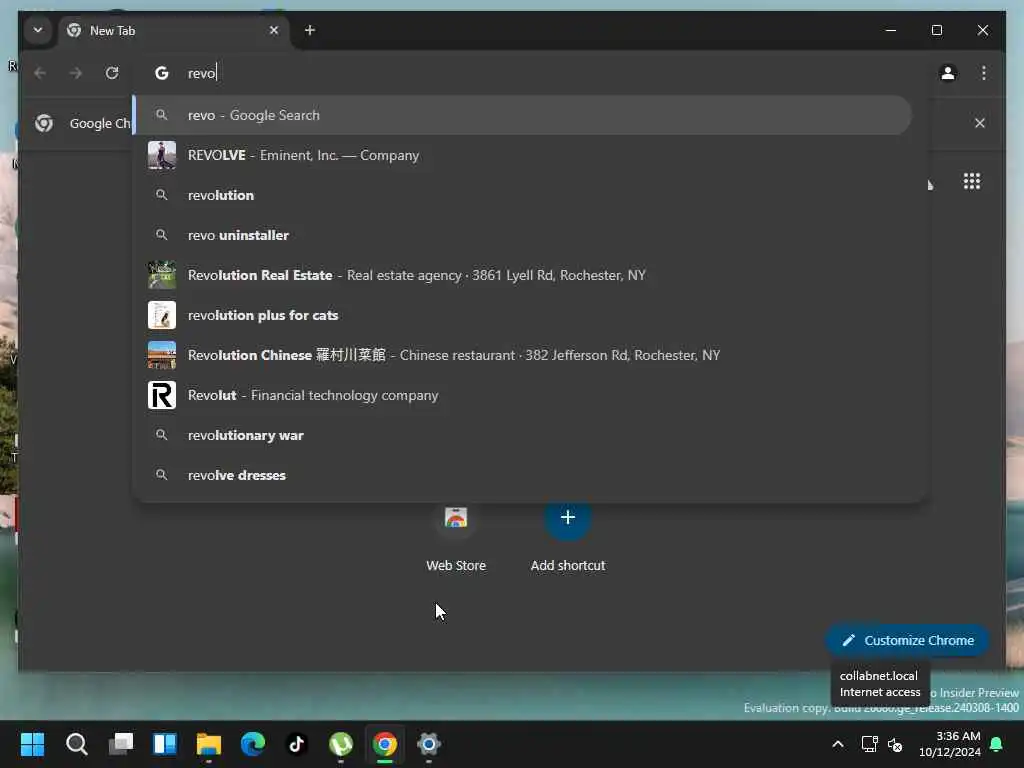Open uTorrent from the taskbar
This screenshot has width=1024, height=768.
click(341, 744)
